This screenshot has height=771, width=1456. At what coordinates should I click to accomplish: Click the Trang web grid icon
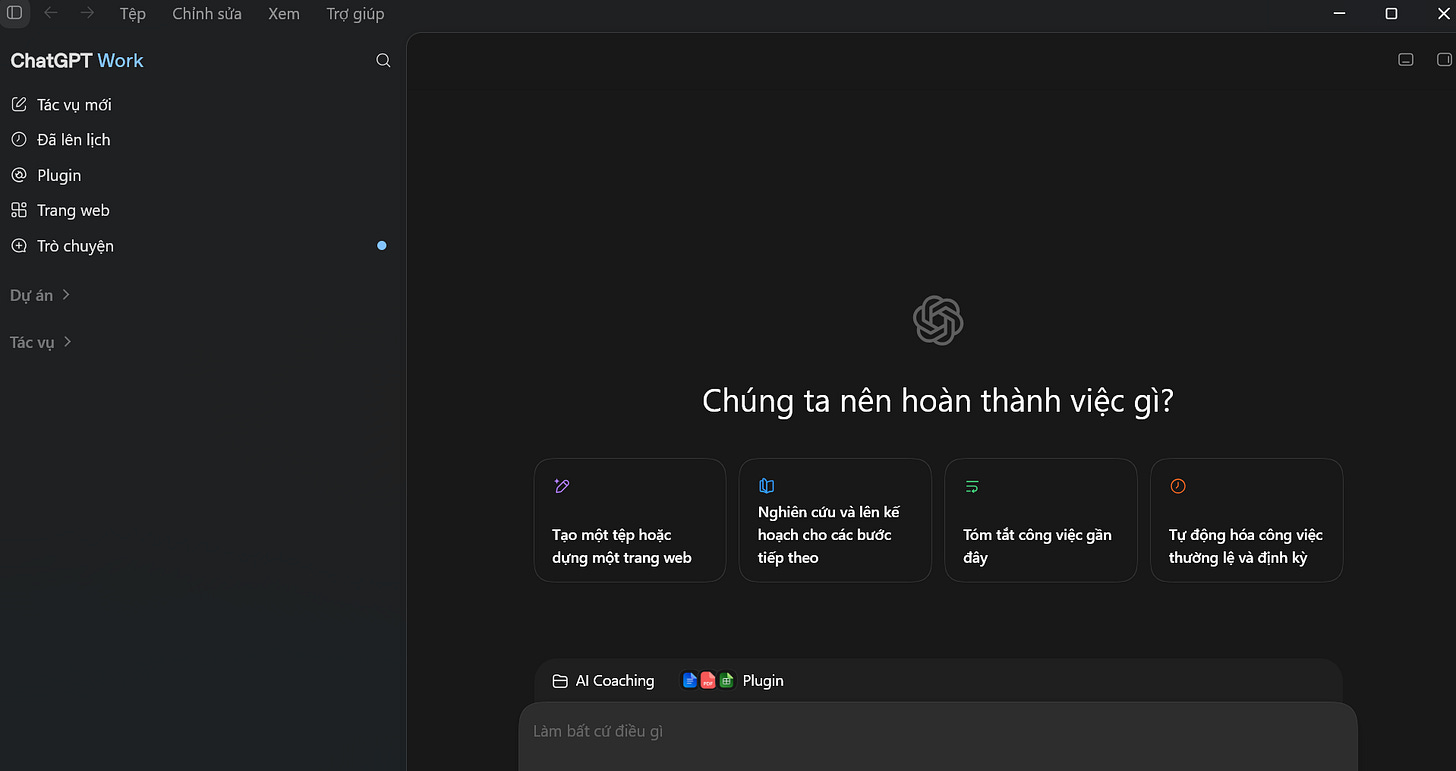18,210
